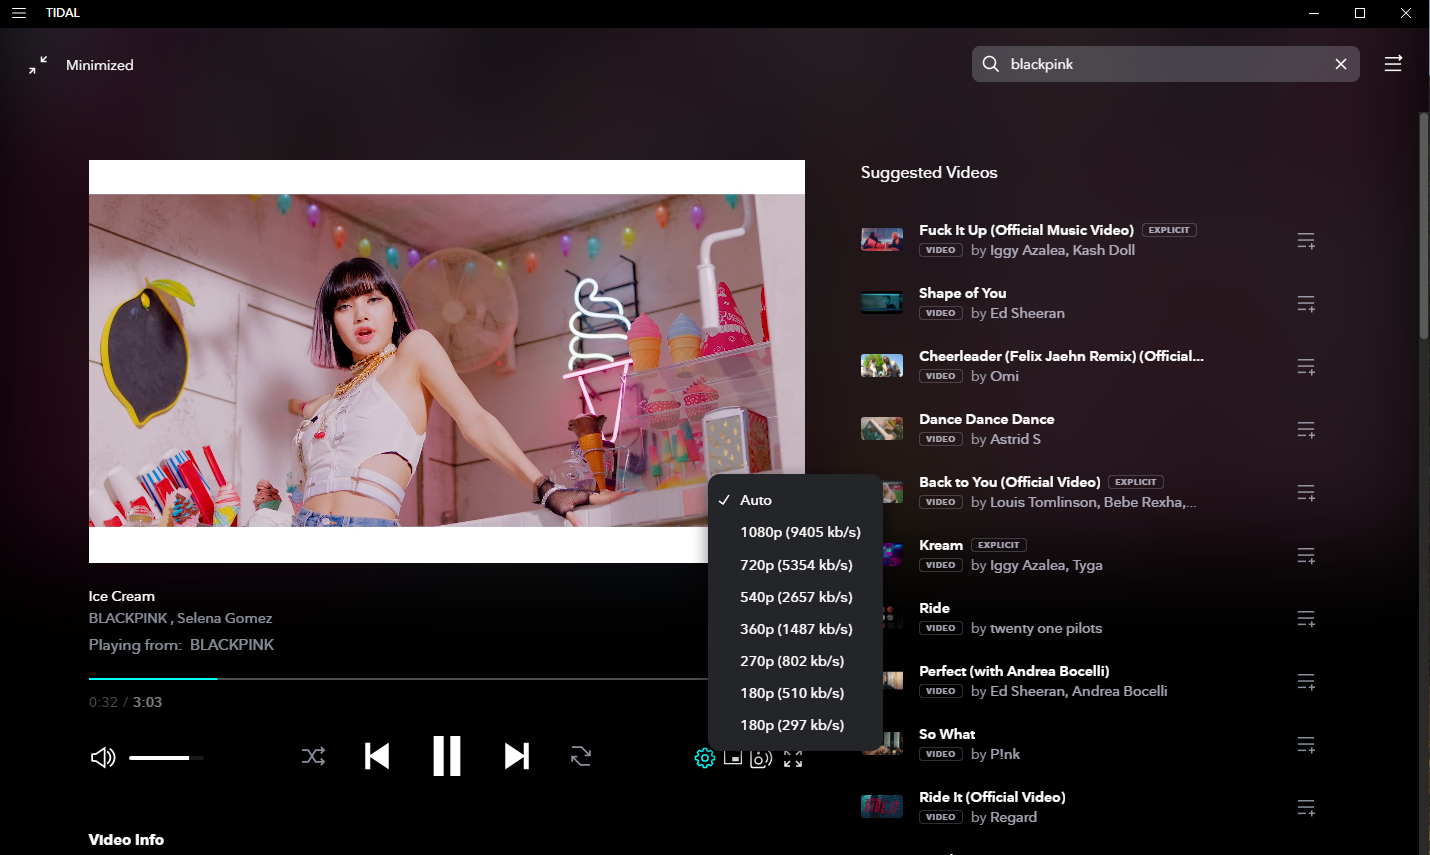The width and height of the screenshot is (1430, 855).
Task: Open artist twenty one pilots page
Action: tap(1046, 628)
